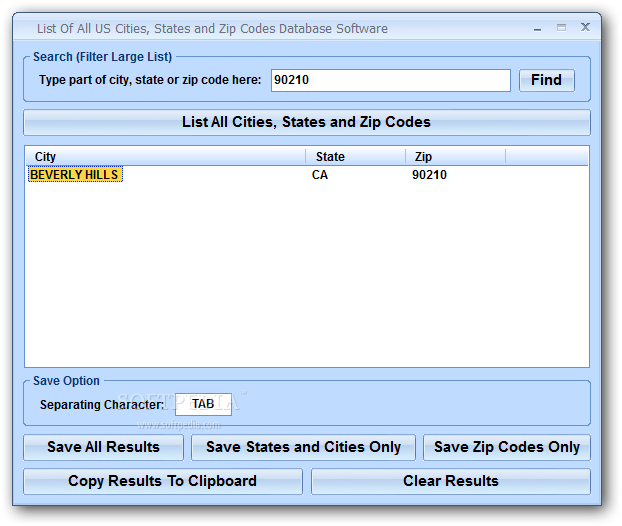Focus the zip code search field
The image size is (622, 526).
391,80
